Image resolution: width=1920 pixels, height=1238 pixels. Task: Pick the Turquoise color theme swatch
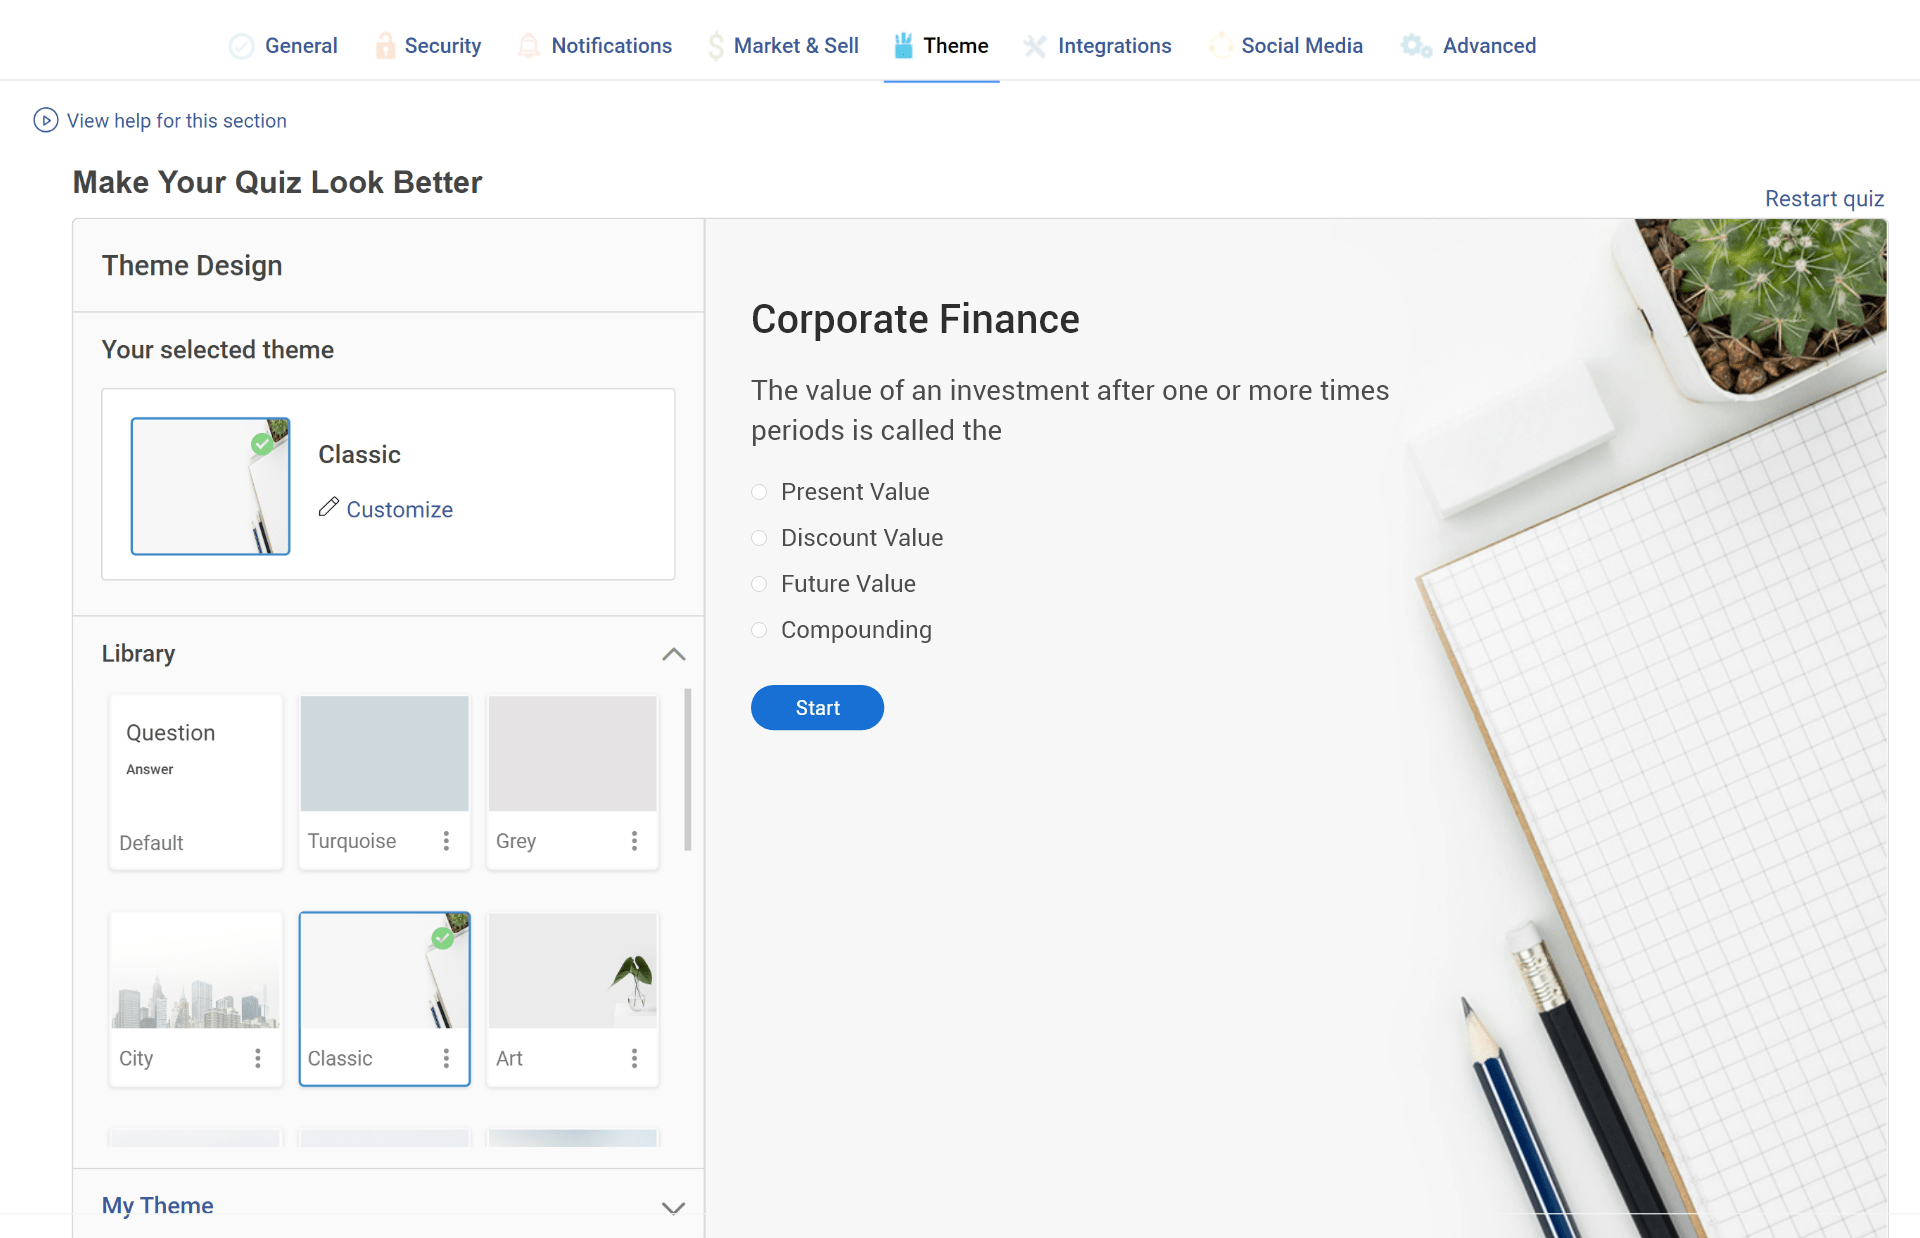pyautogui.click(x=384, y=754)
